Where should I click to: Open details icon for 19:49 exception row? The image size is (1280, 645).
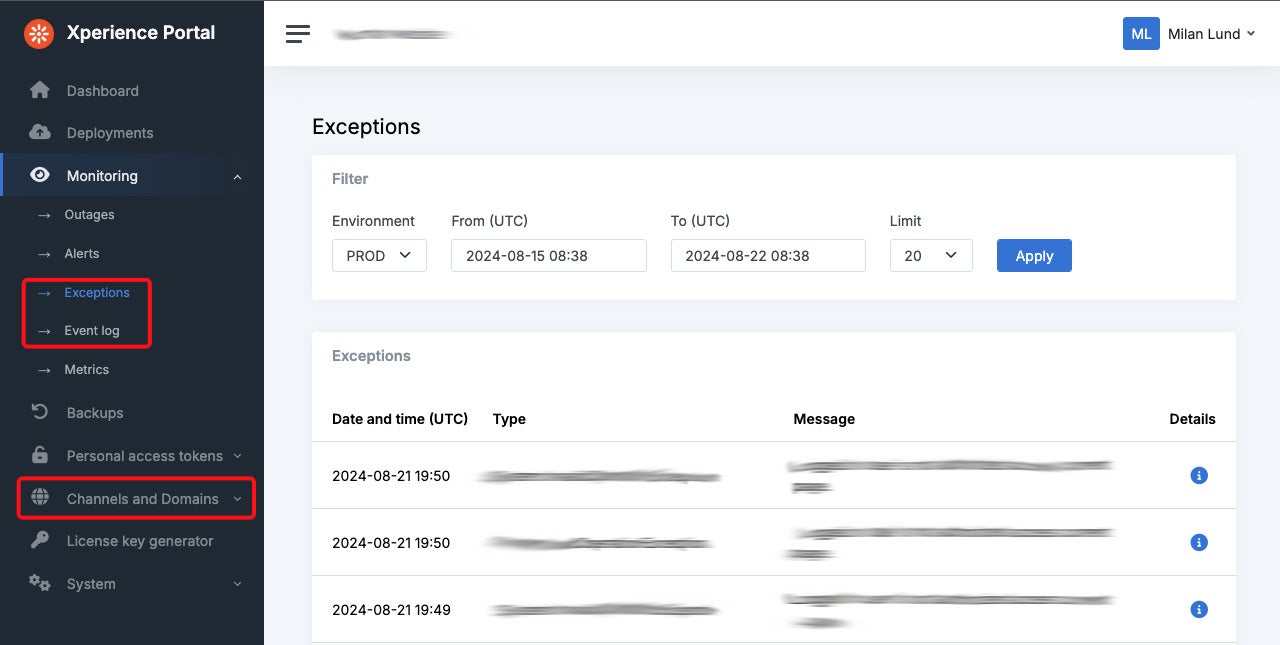[x=1199, y=609]
